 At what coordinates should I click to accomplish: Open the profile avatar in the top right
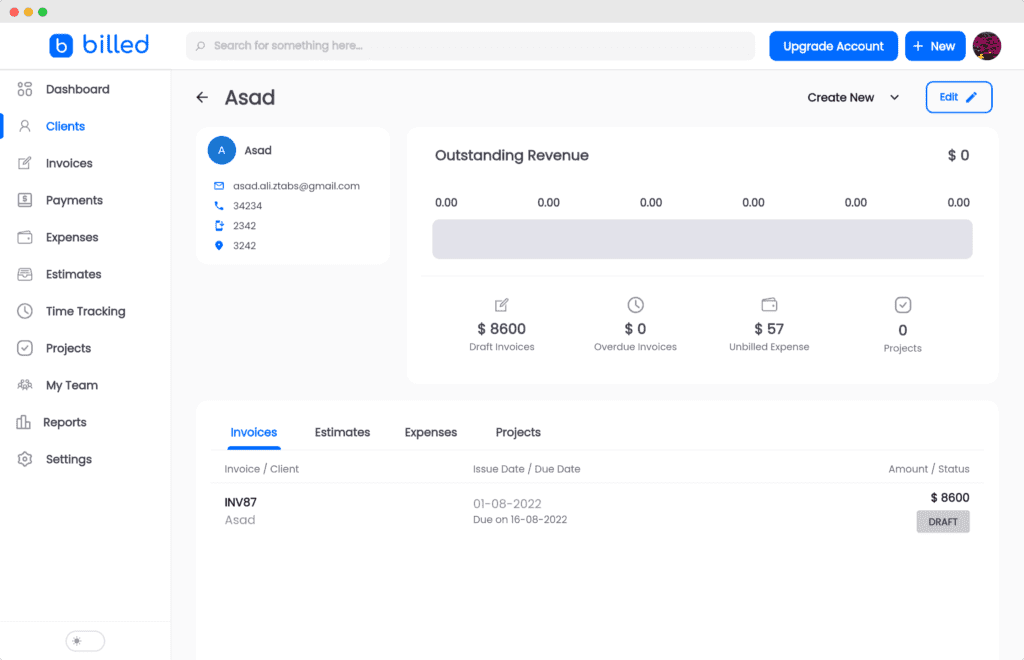pos(987,46)
